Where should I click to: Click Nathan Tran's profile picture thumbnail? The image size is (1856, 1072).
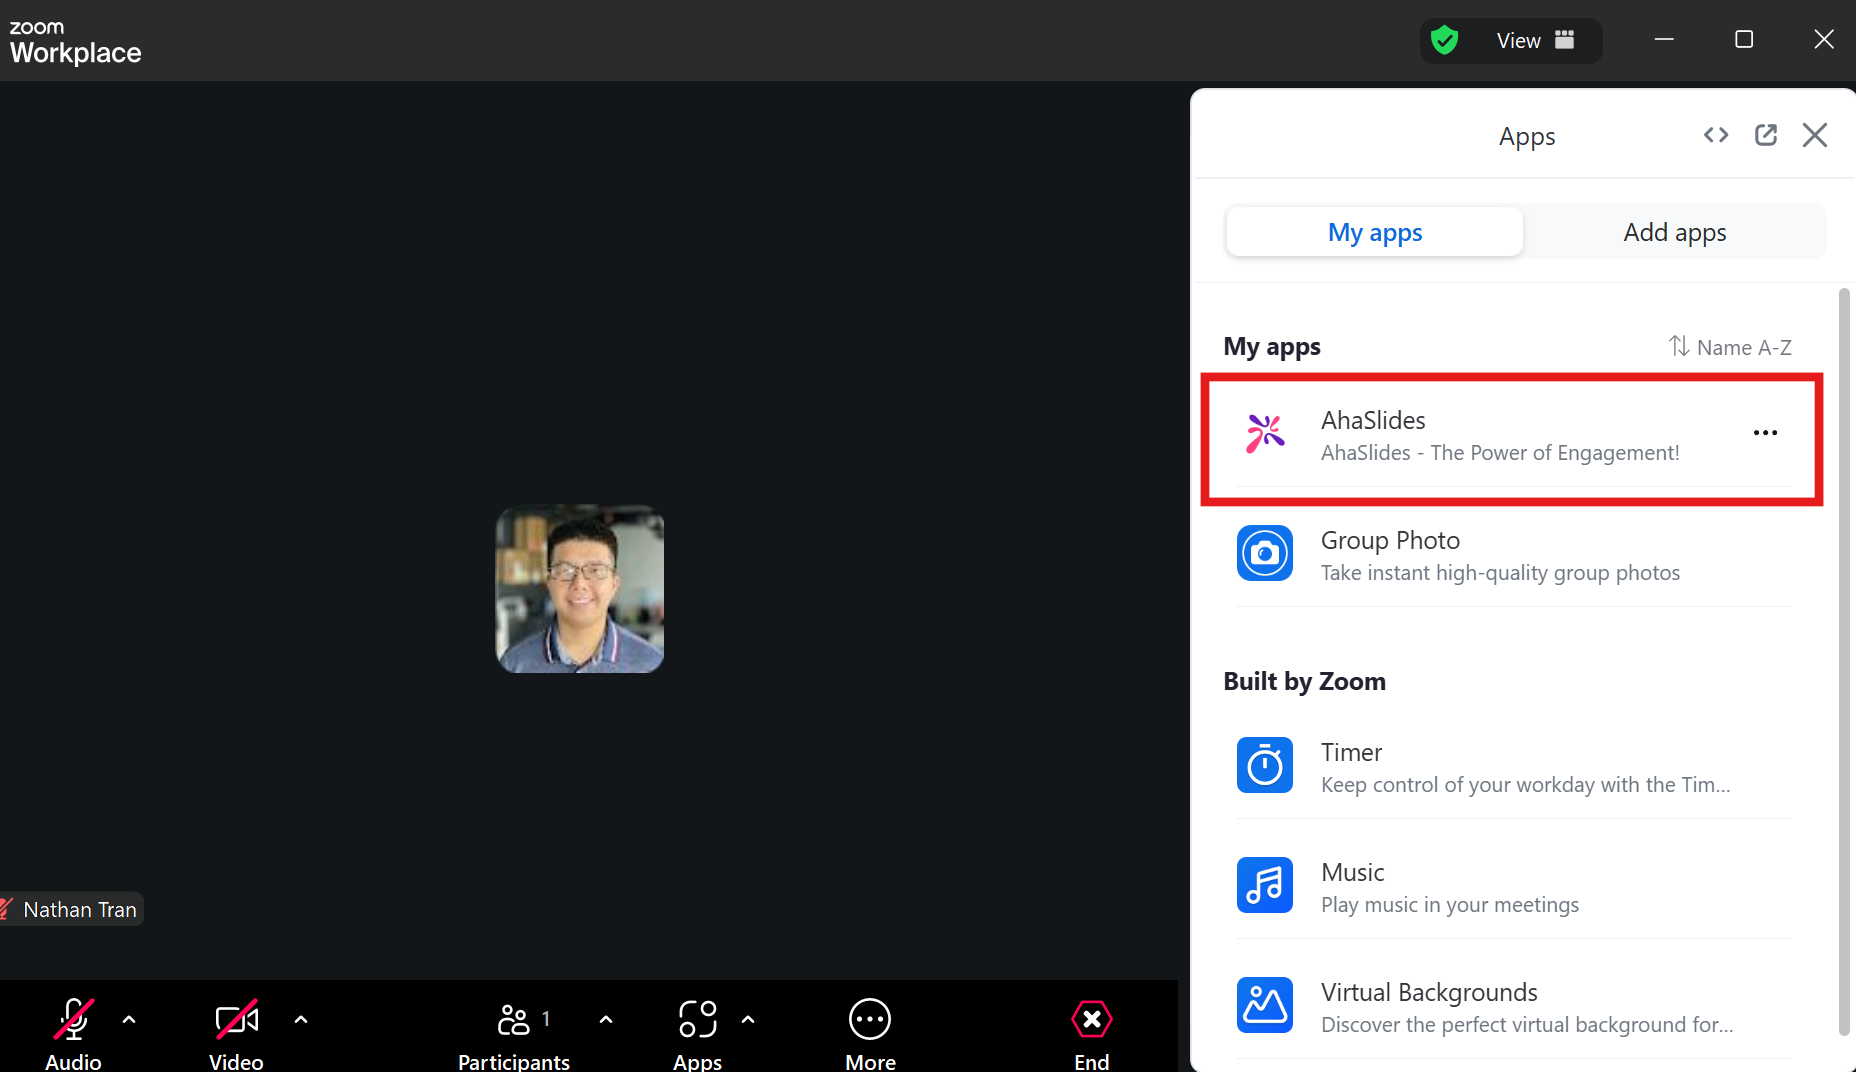(580, 589)
